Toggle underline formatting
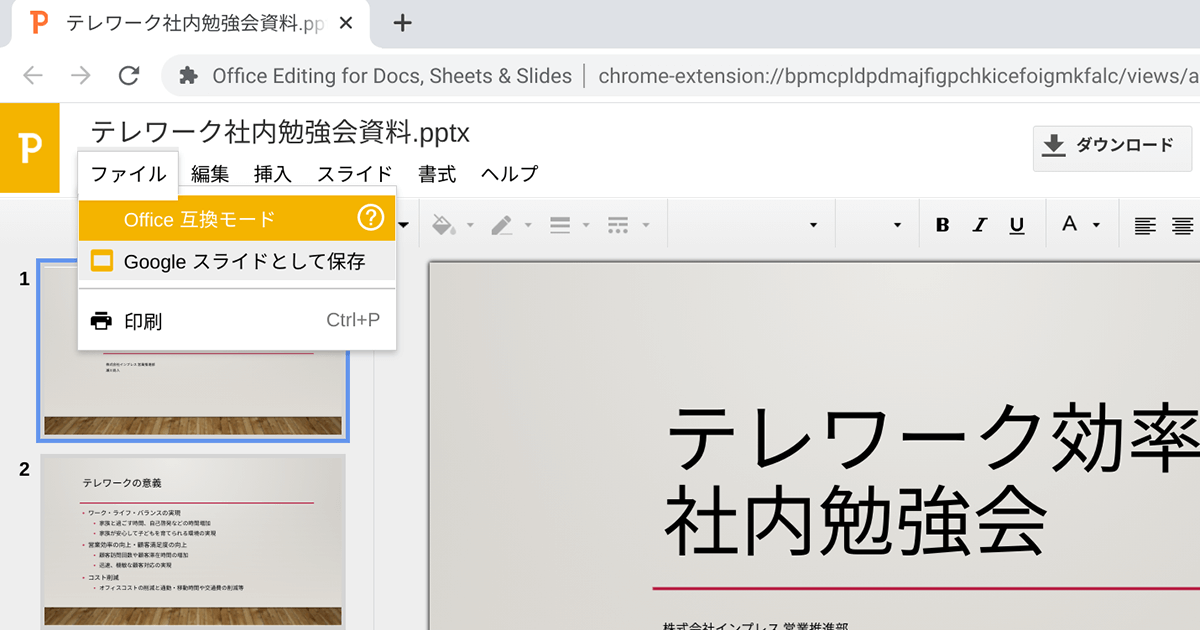 coord(1017,225)
